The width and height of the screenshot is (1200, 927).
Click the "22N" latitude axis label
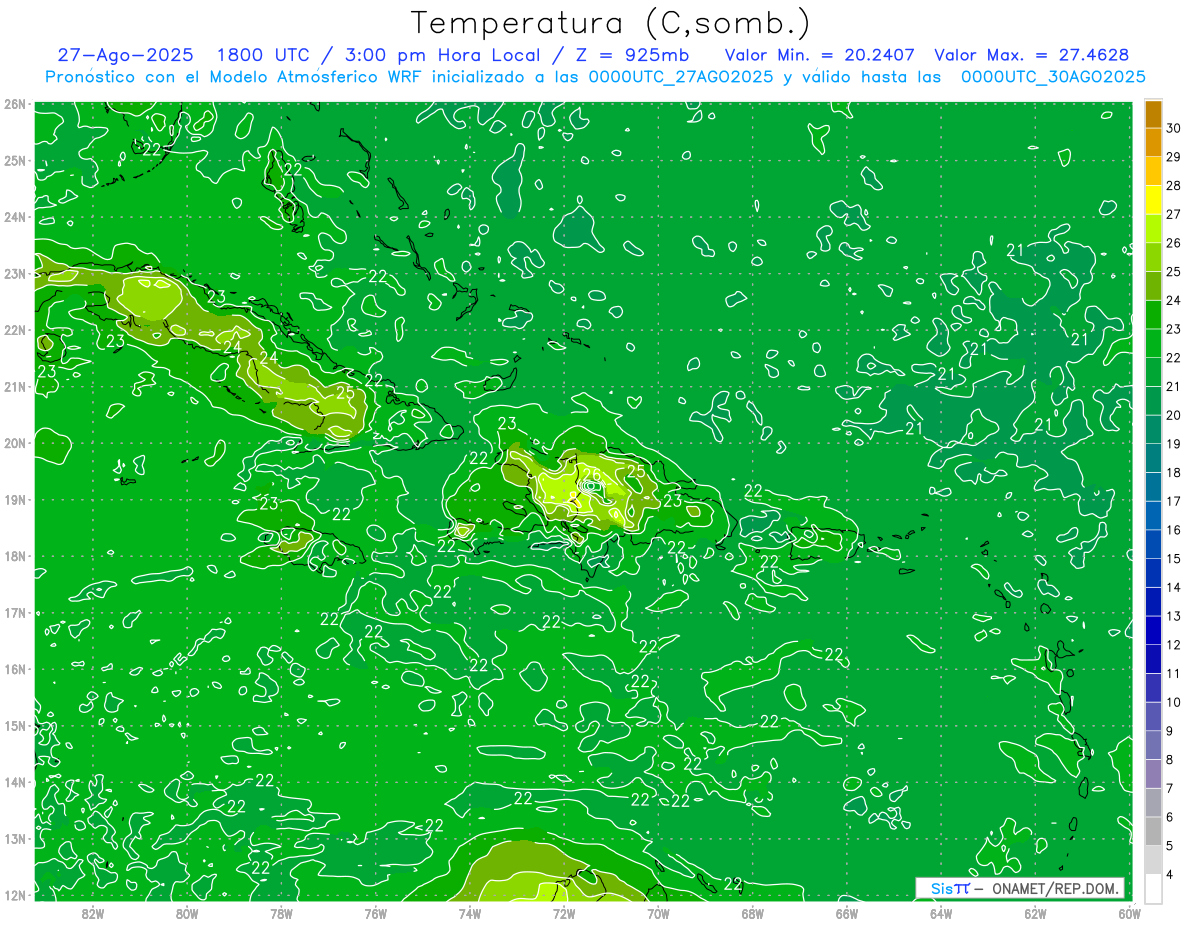[14, 330]
